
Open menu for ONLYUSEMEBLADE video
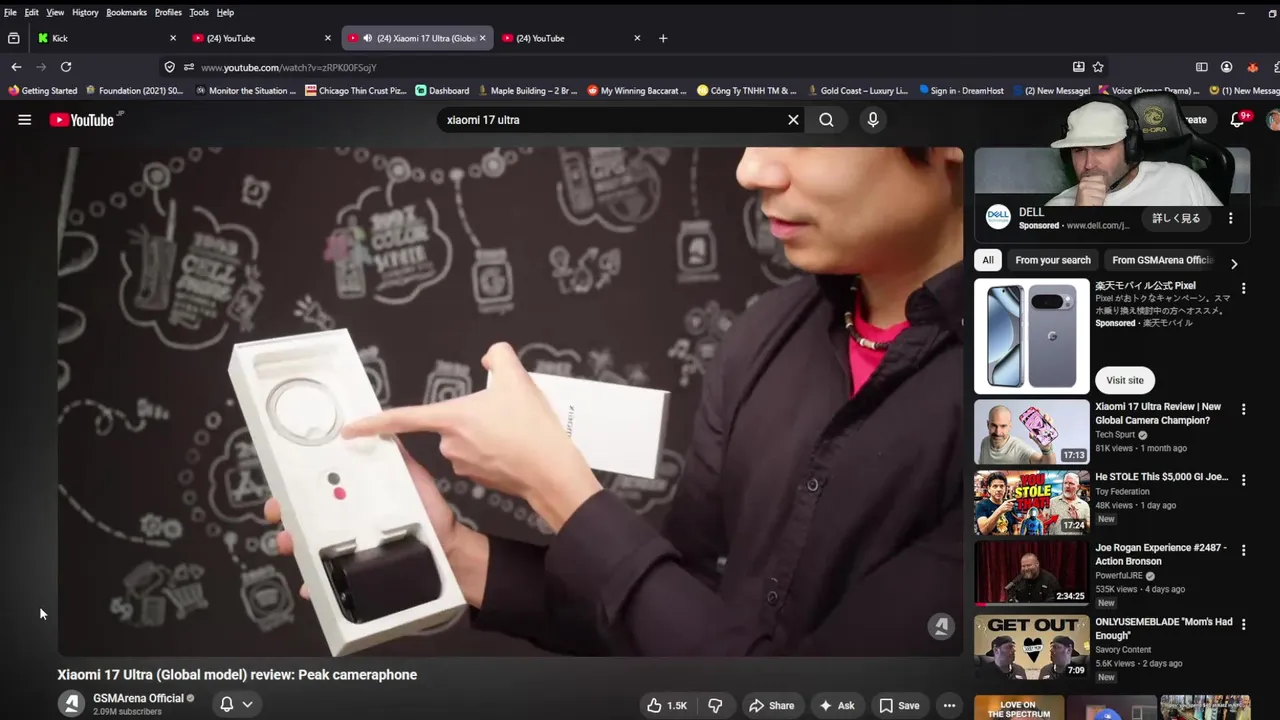coord(1243,624)
